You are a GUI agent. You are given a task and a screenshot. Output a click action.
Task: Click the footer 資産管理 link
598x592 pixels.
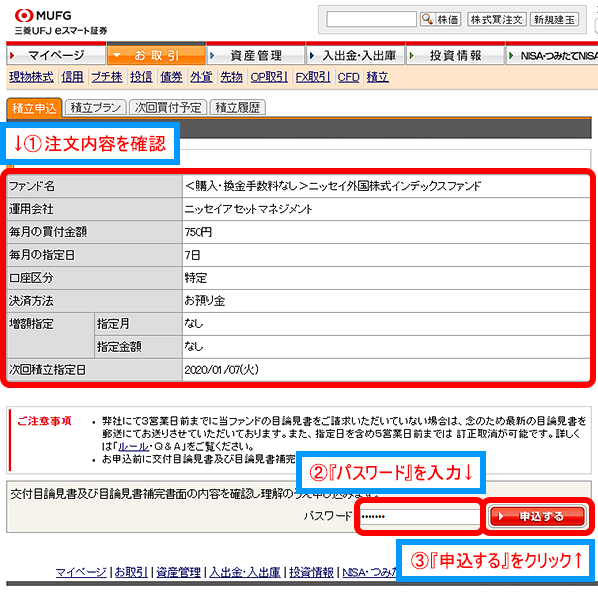click(x=178, y=572)
